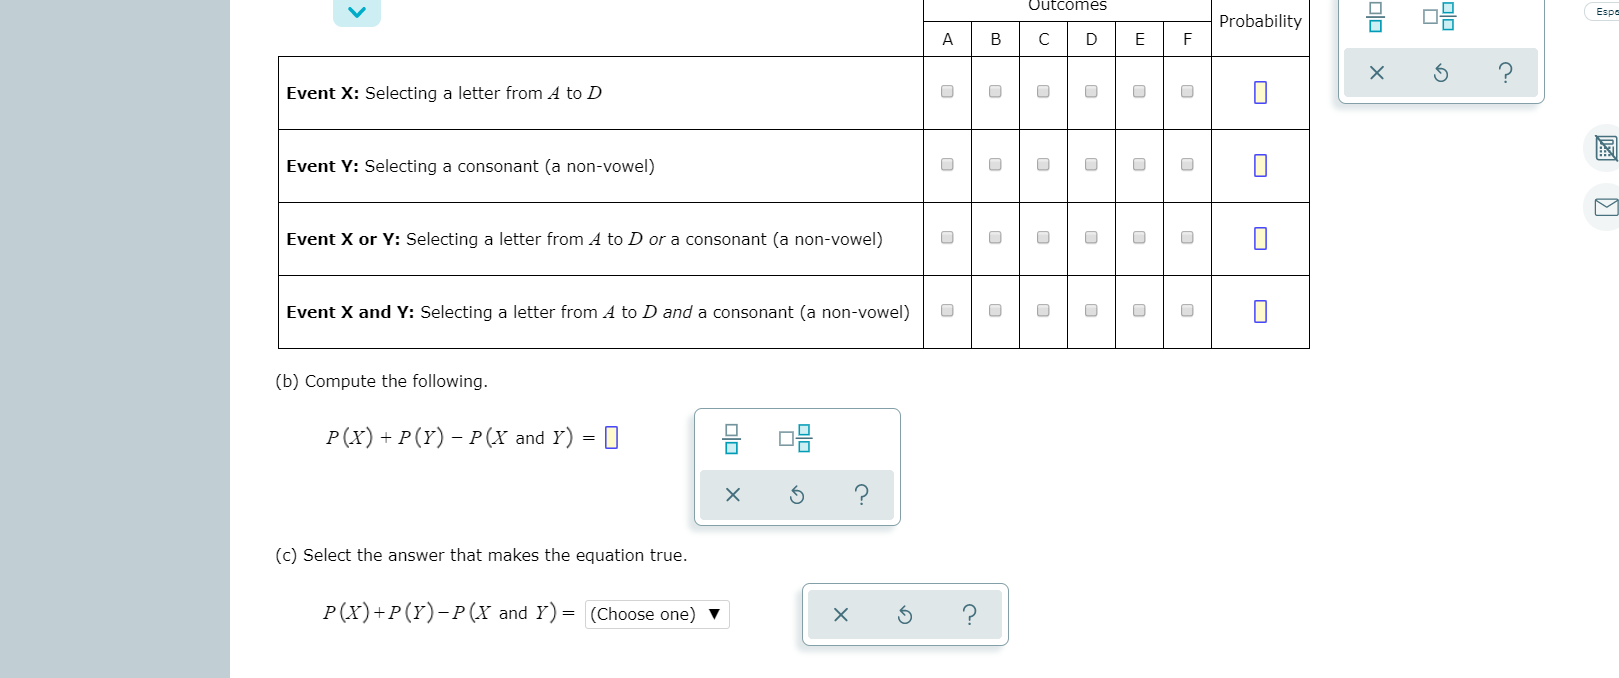This screenshot has height=678, width=1619.
Task: Select the Probability column header
Action: pos(1259,21)
